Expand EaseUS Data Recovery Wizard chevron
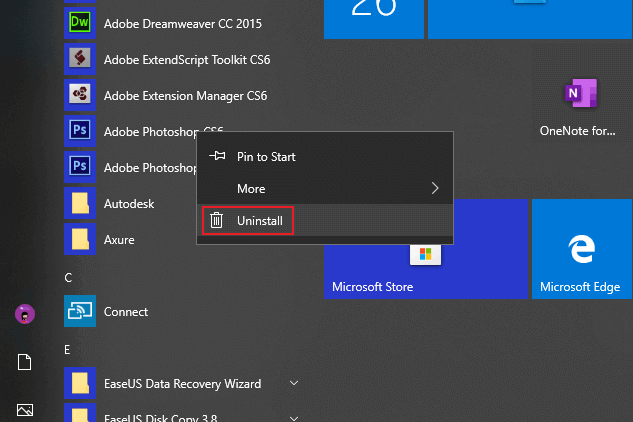 (294, 383)
